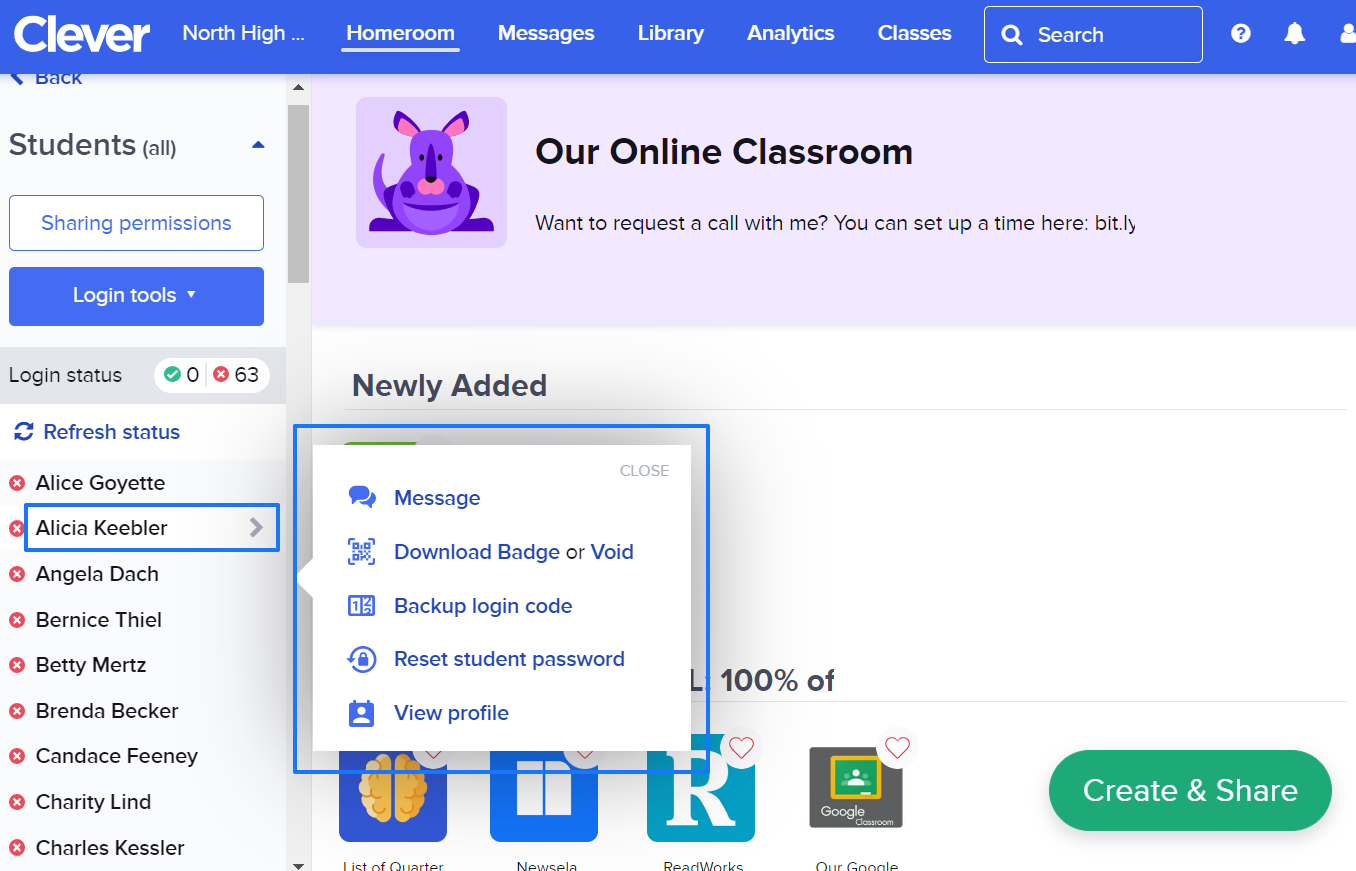Click the QR badge icon beside Download Badge
Viewport: 1356px width, 871px height.
tap(361, 551)
